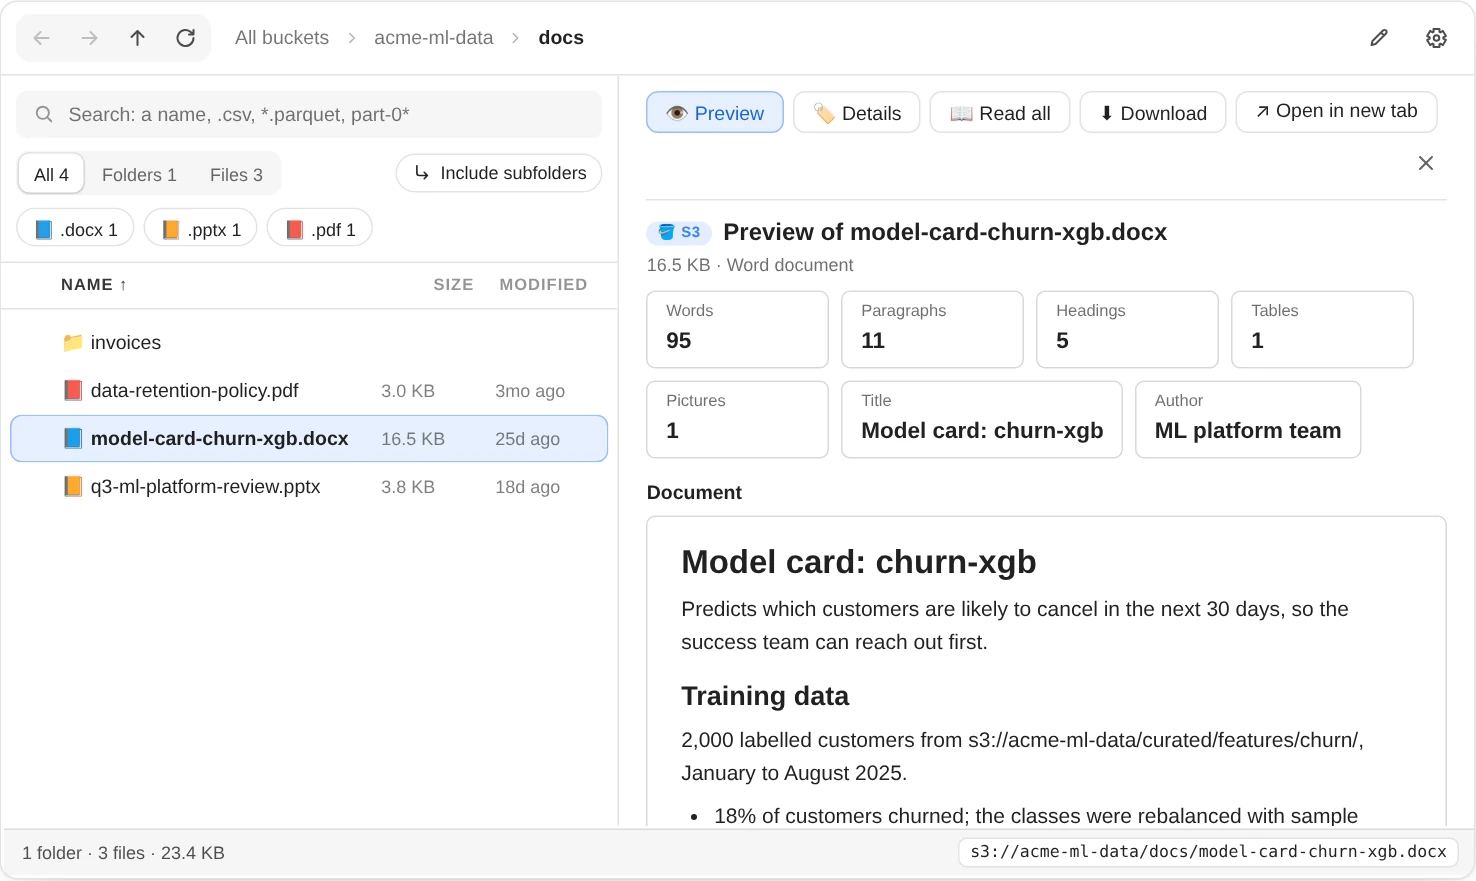Click the S3 badge in preview header
Image resolution: width=1476 pixels, height=881 pixels.
(x=679, y=232)
